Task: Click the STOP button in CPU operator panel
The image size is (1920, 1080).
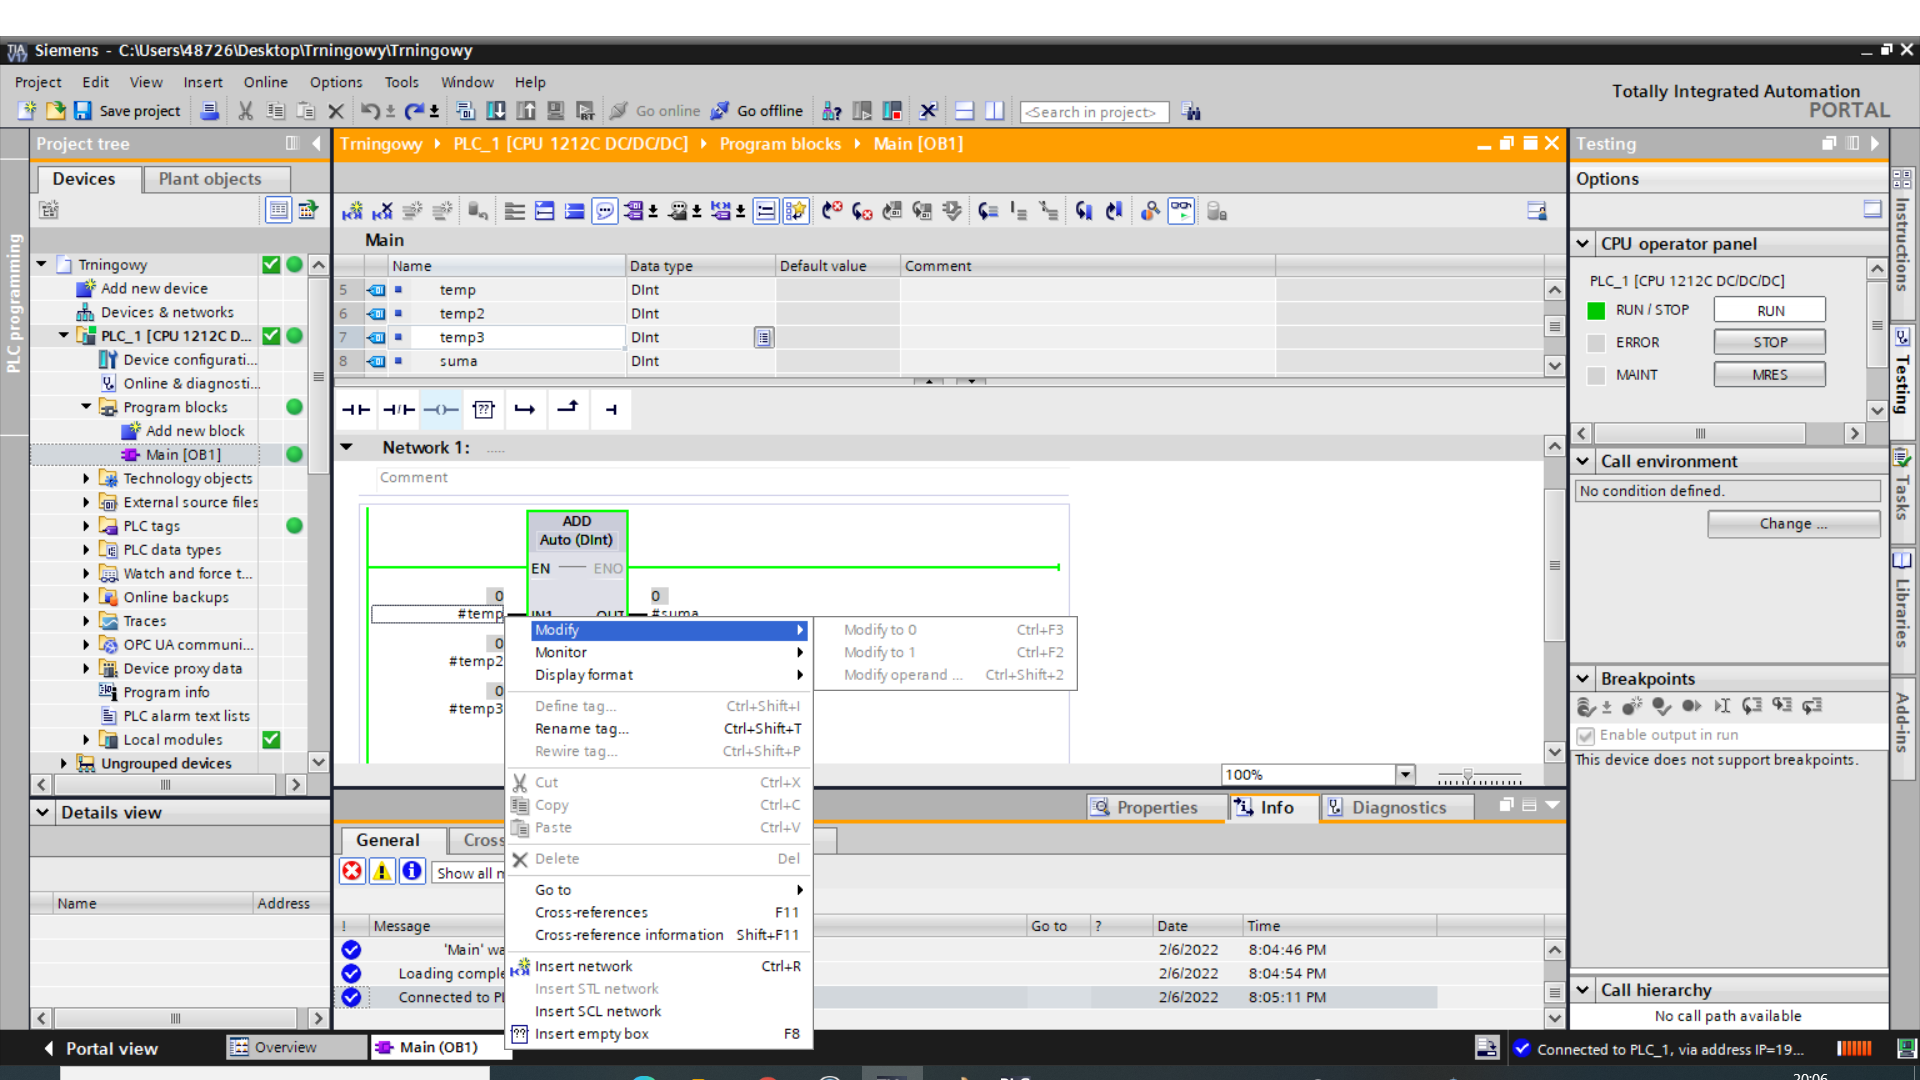Action: pos(1770,342)
